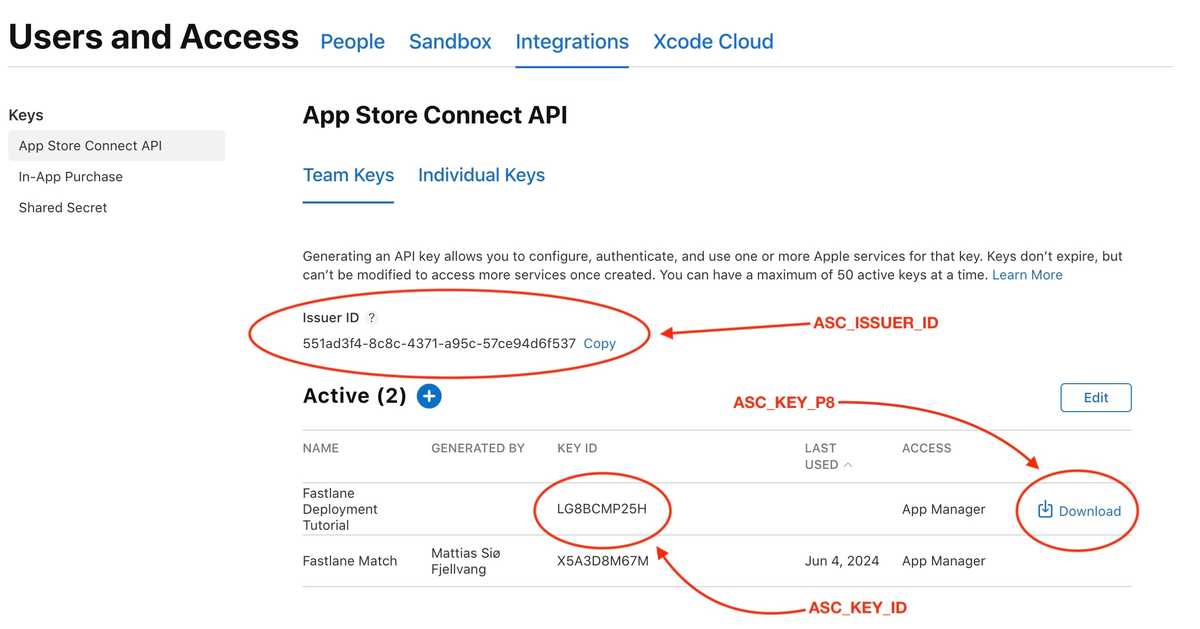Viewport: 1200px width, 629px height.
Task: Open the Xcode Cloud tab
Action: point(713,41)
